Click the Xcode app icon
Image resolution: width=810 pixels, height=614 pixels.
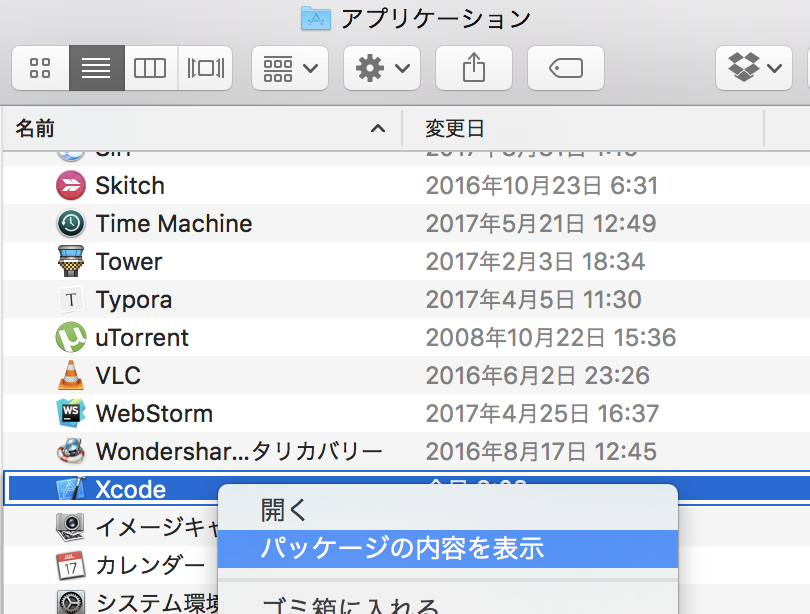pyautogui.click(x=71, y=489)
